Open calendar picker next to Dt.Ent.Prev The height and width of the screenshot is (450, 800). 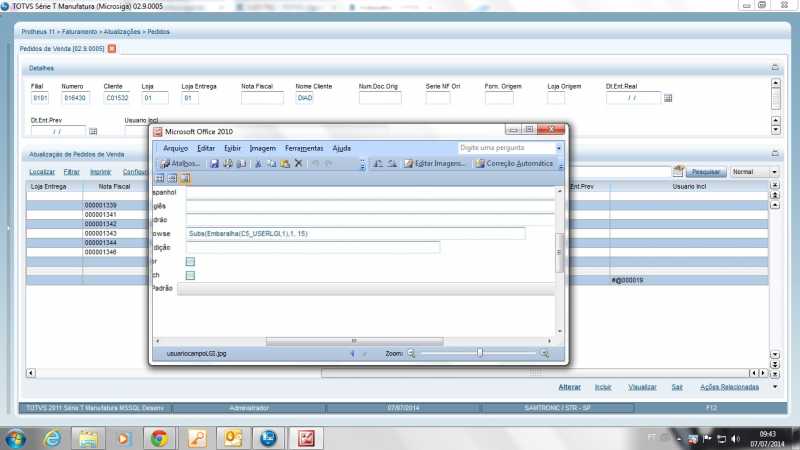pos(93,132)
